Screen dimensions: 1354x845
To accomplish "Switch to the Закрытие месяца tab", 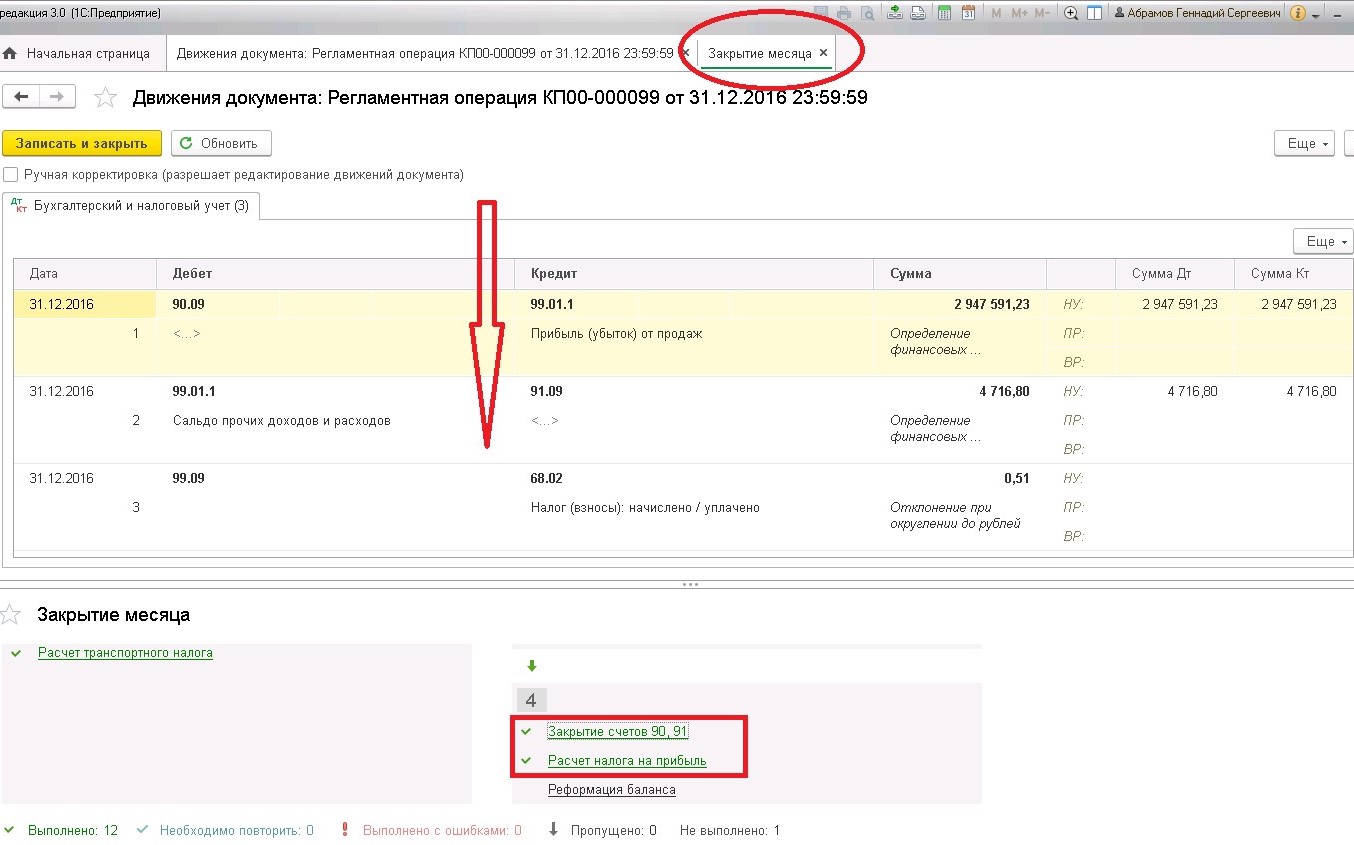I will point(760,53).
